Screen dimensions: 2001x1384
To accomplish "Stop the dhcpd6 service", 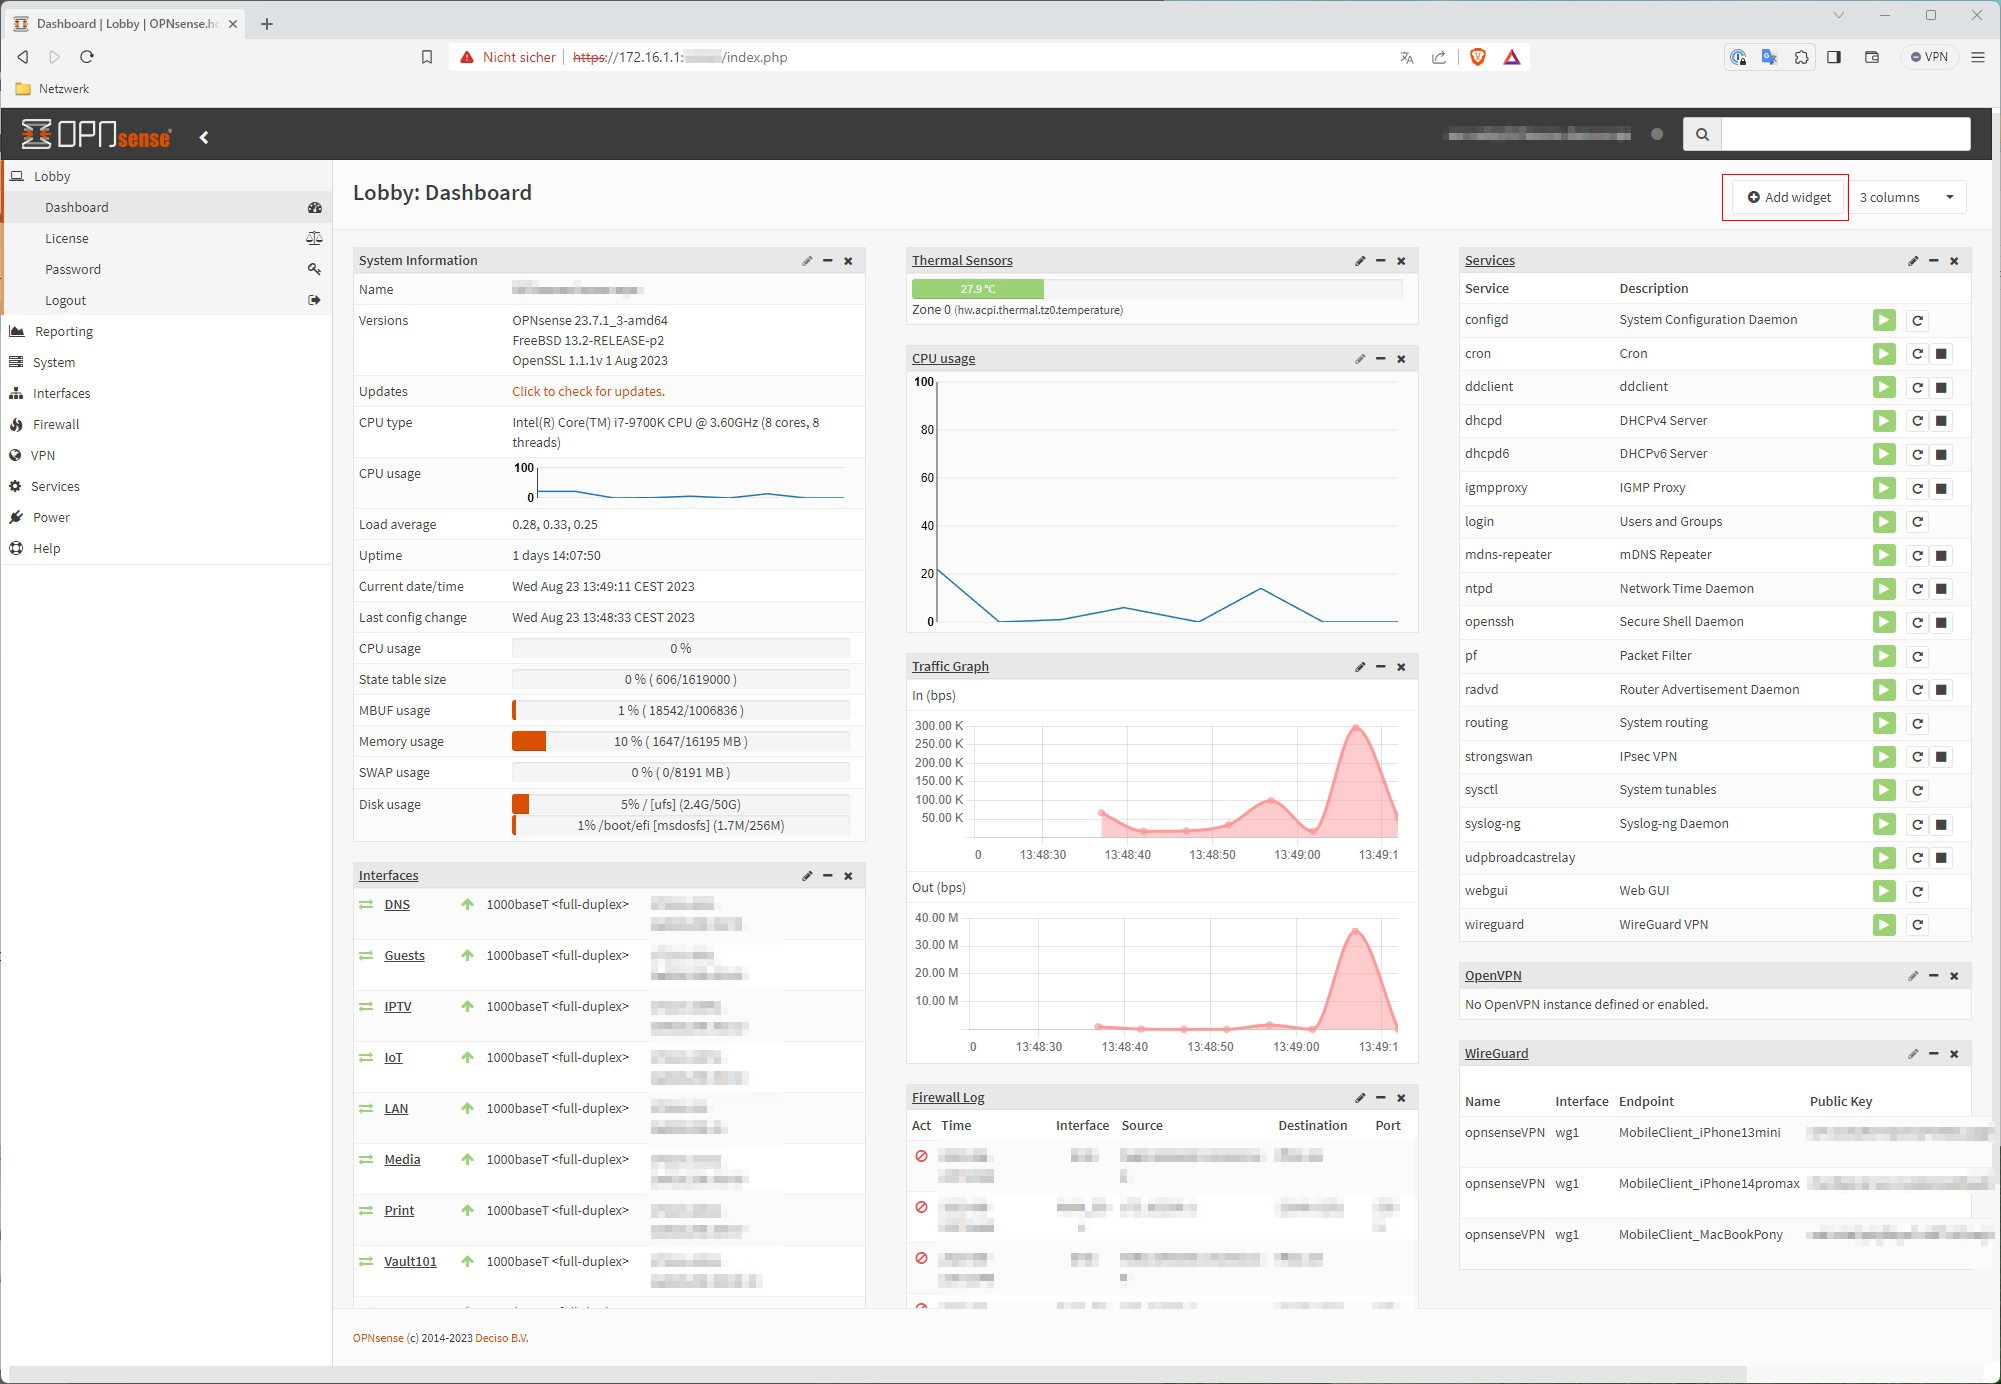I will coord(1941,455).
